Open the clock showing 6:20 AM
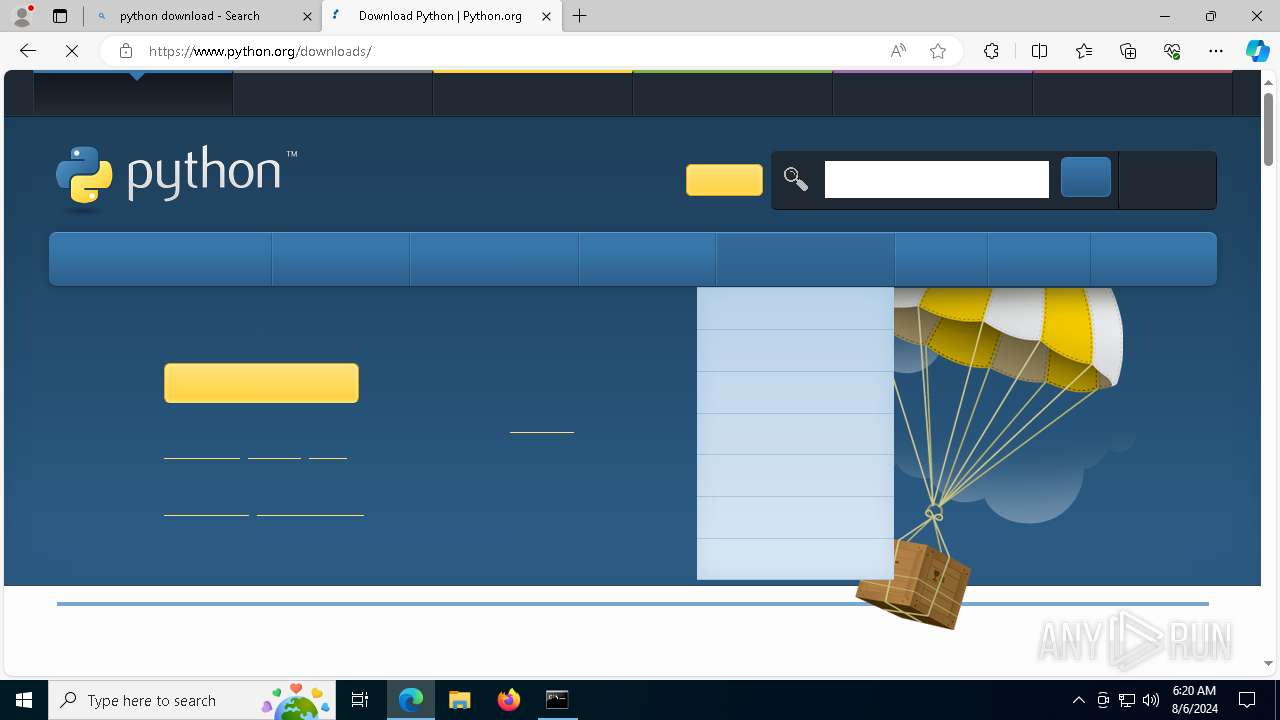This screenshot has height=720, width=1280. [1194, 700]
